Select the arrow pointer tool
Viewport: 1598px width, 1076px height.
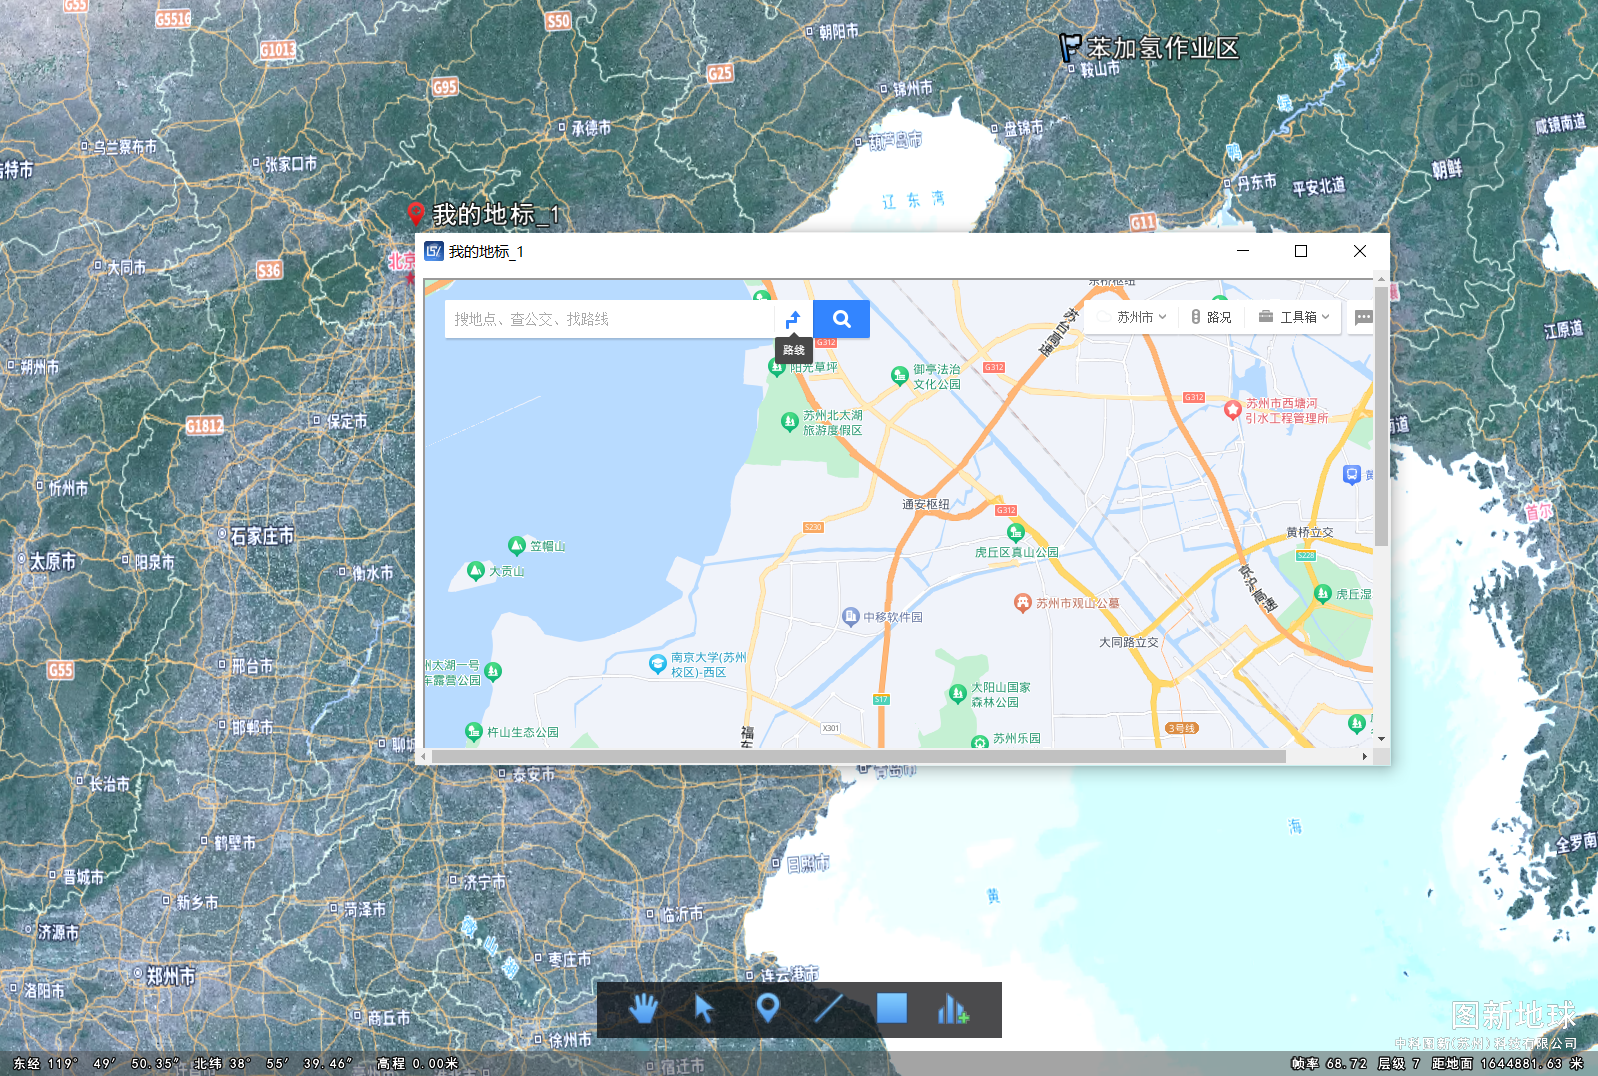[704, 1009]
